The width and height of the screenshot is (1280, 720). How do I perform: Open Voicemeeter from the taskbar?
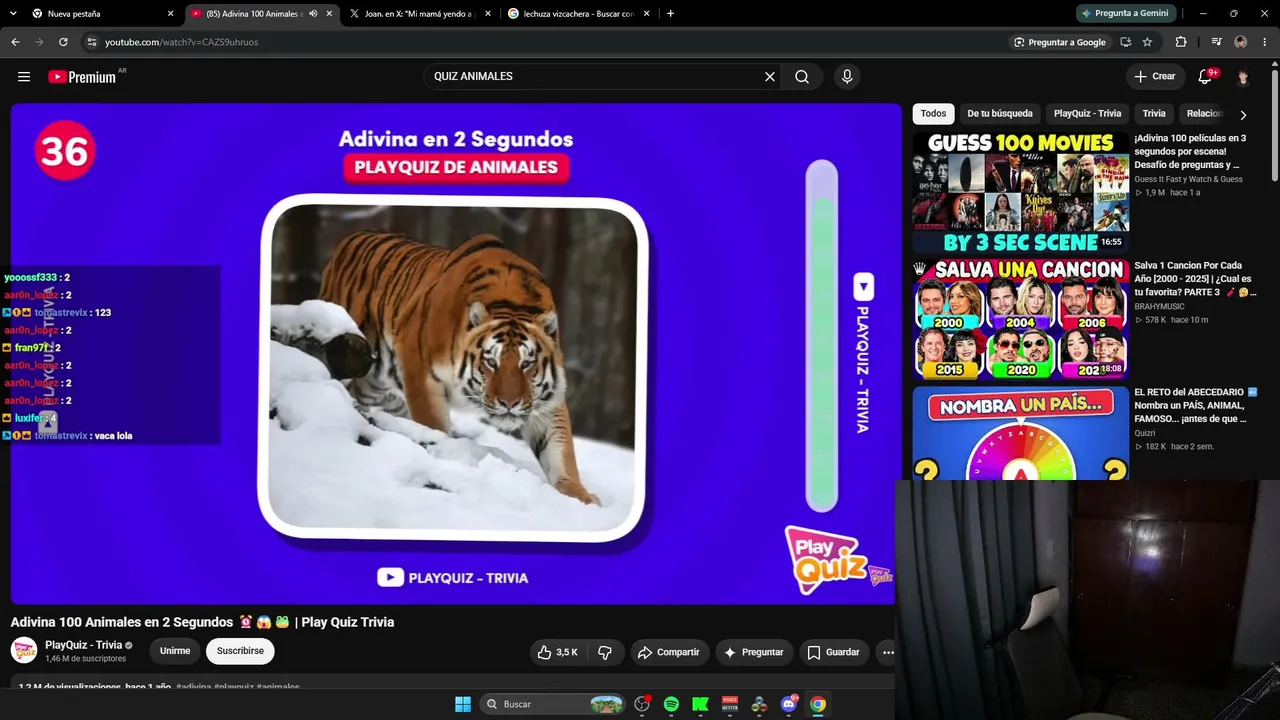730,704
